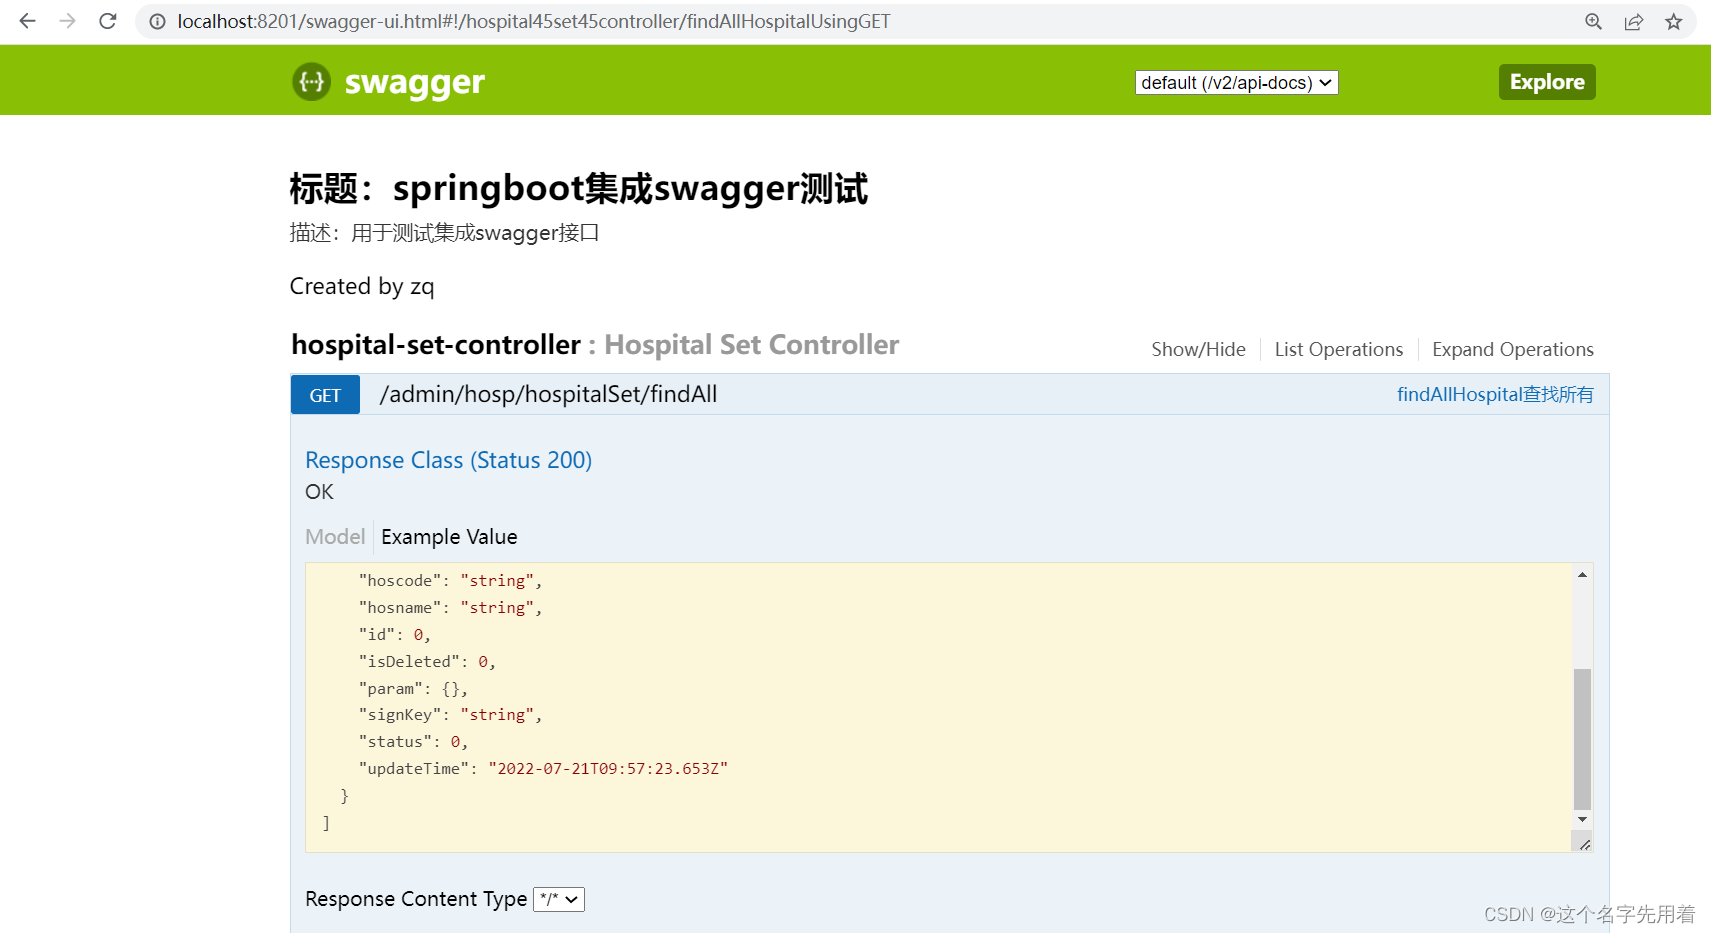Click the "hoscode" line in example JSON
The height and width of the screenshot is (933, 1711).
[x=450, y=580]
